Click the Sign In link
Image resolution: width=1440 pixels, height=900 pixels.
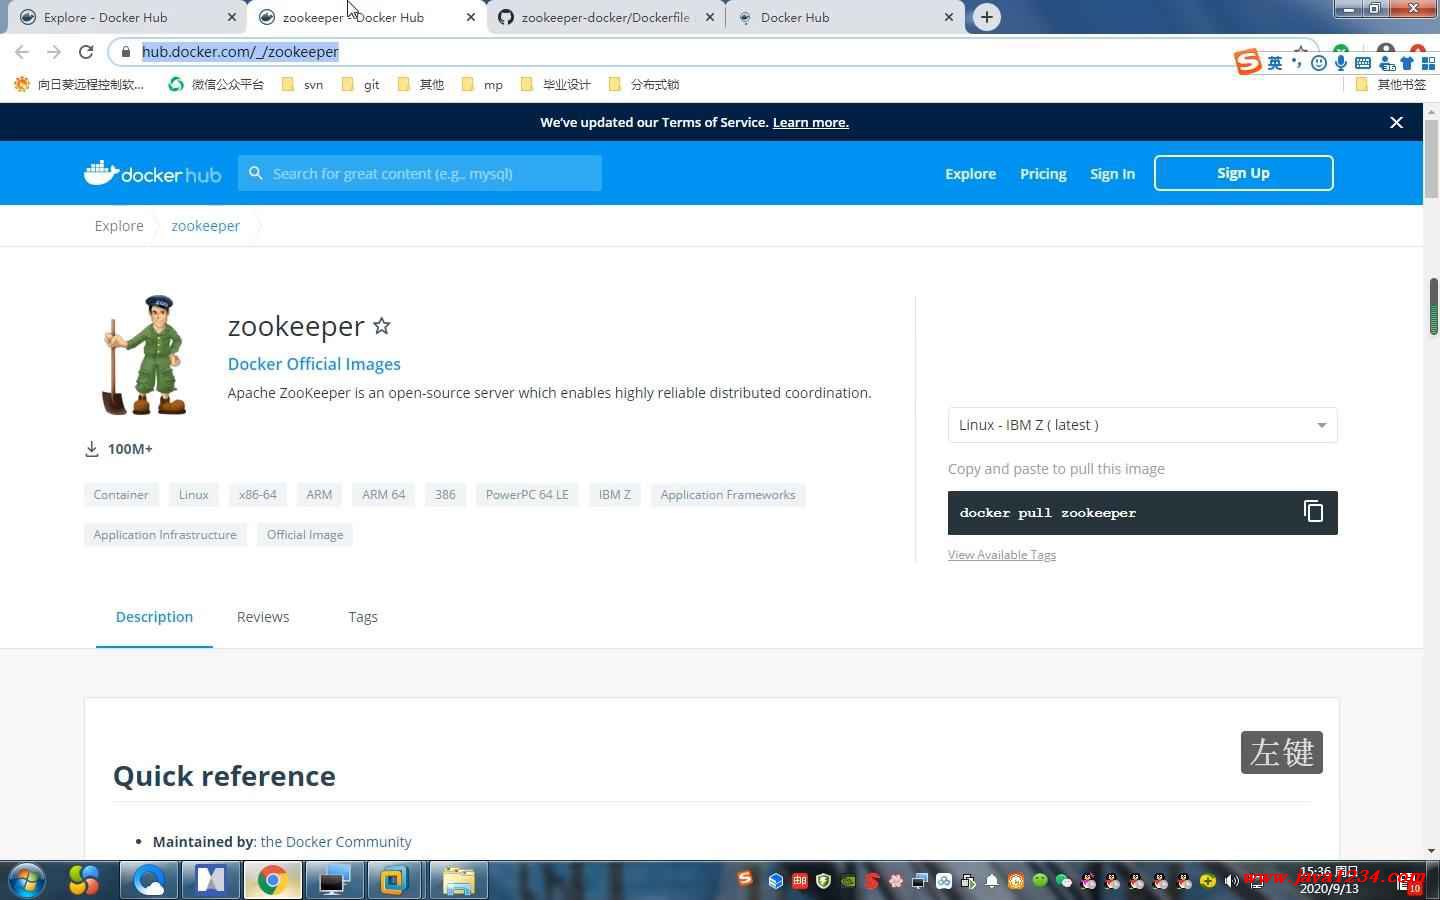point(1112,174)
